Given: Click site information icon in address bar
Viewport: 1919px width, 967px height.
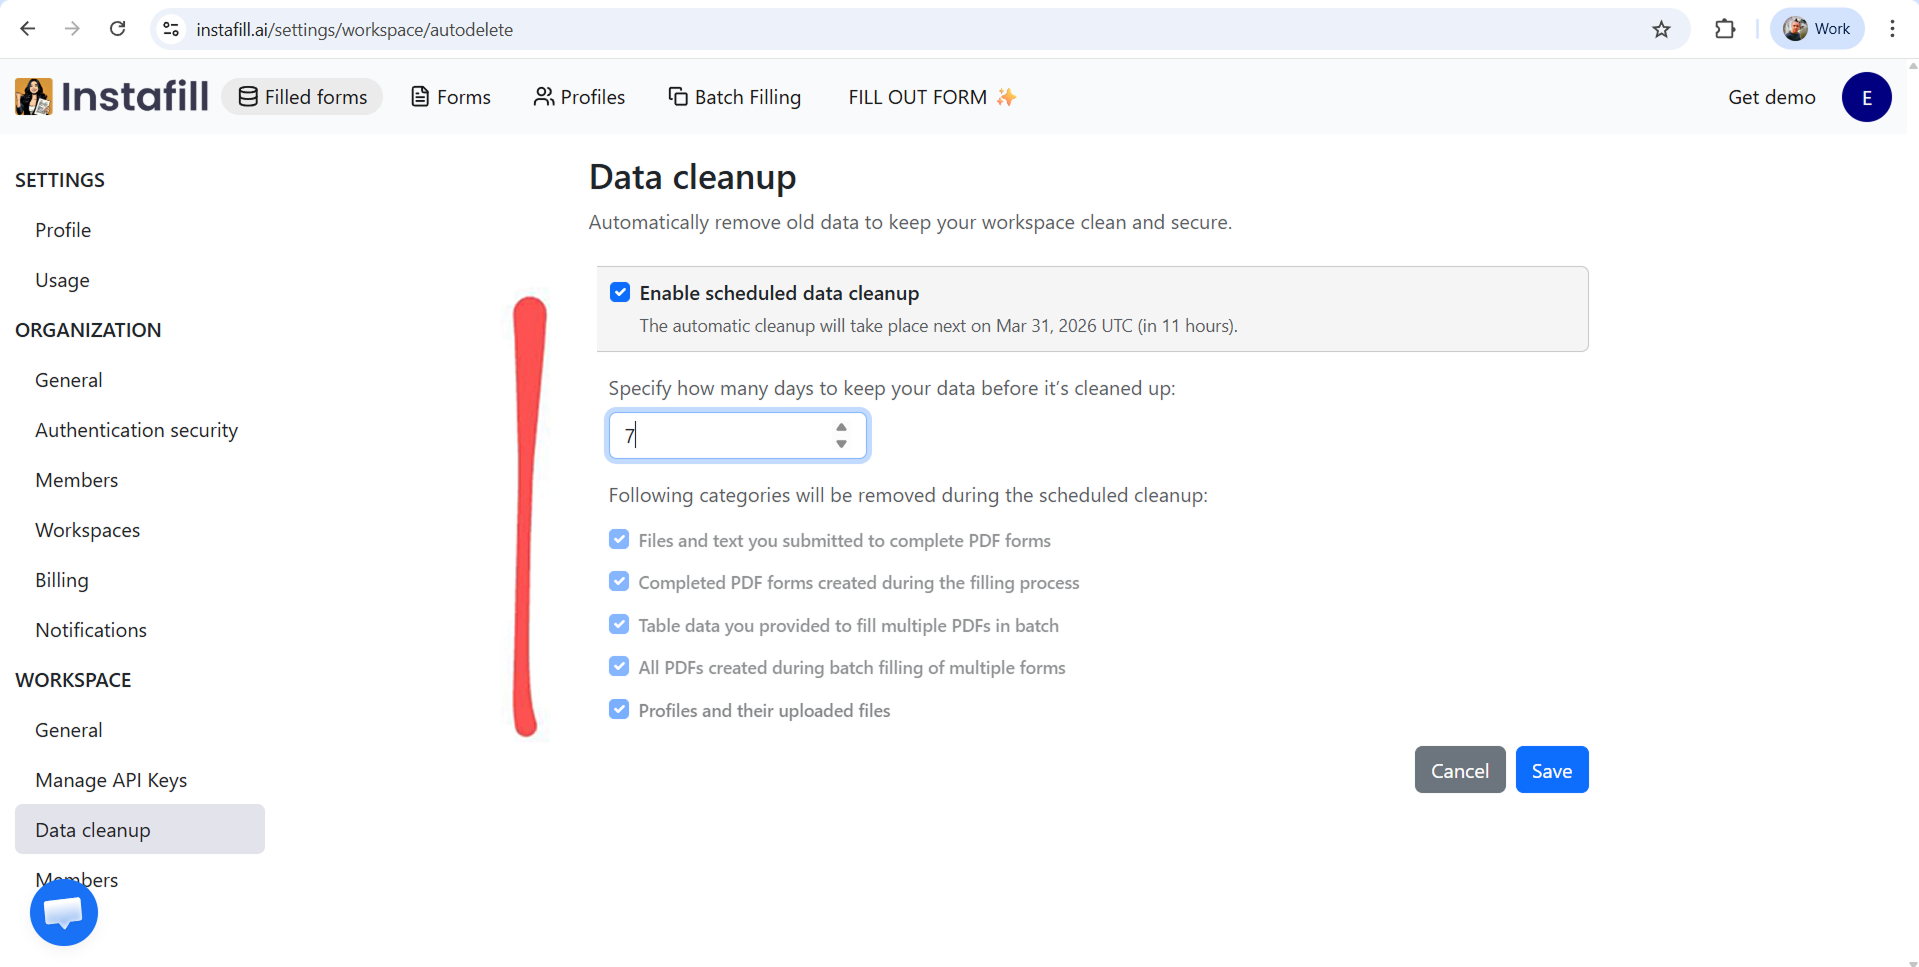Looking at the screenshot, I should (171, 29).
